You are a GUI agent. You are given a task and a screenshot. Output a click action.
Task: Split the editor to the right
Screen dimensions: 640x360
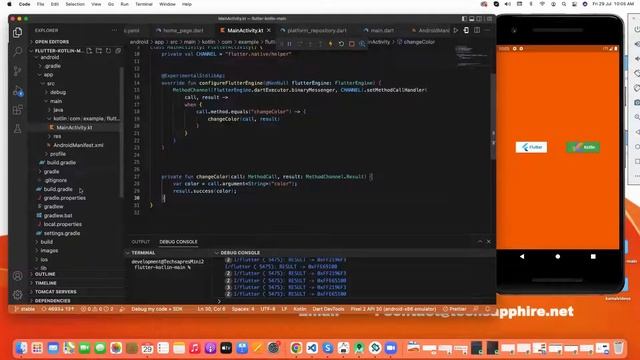point(477,30)
